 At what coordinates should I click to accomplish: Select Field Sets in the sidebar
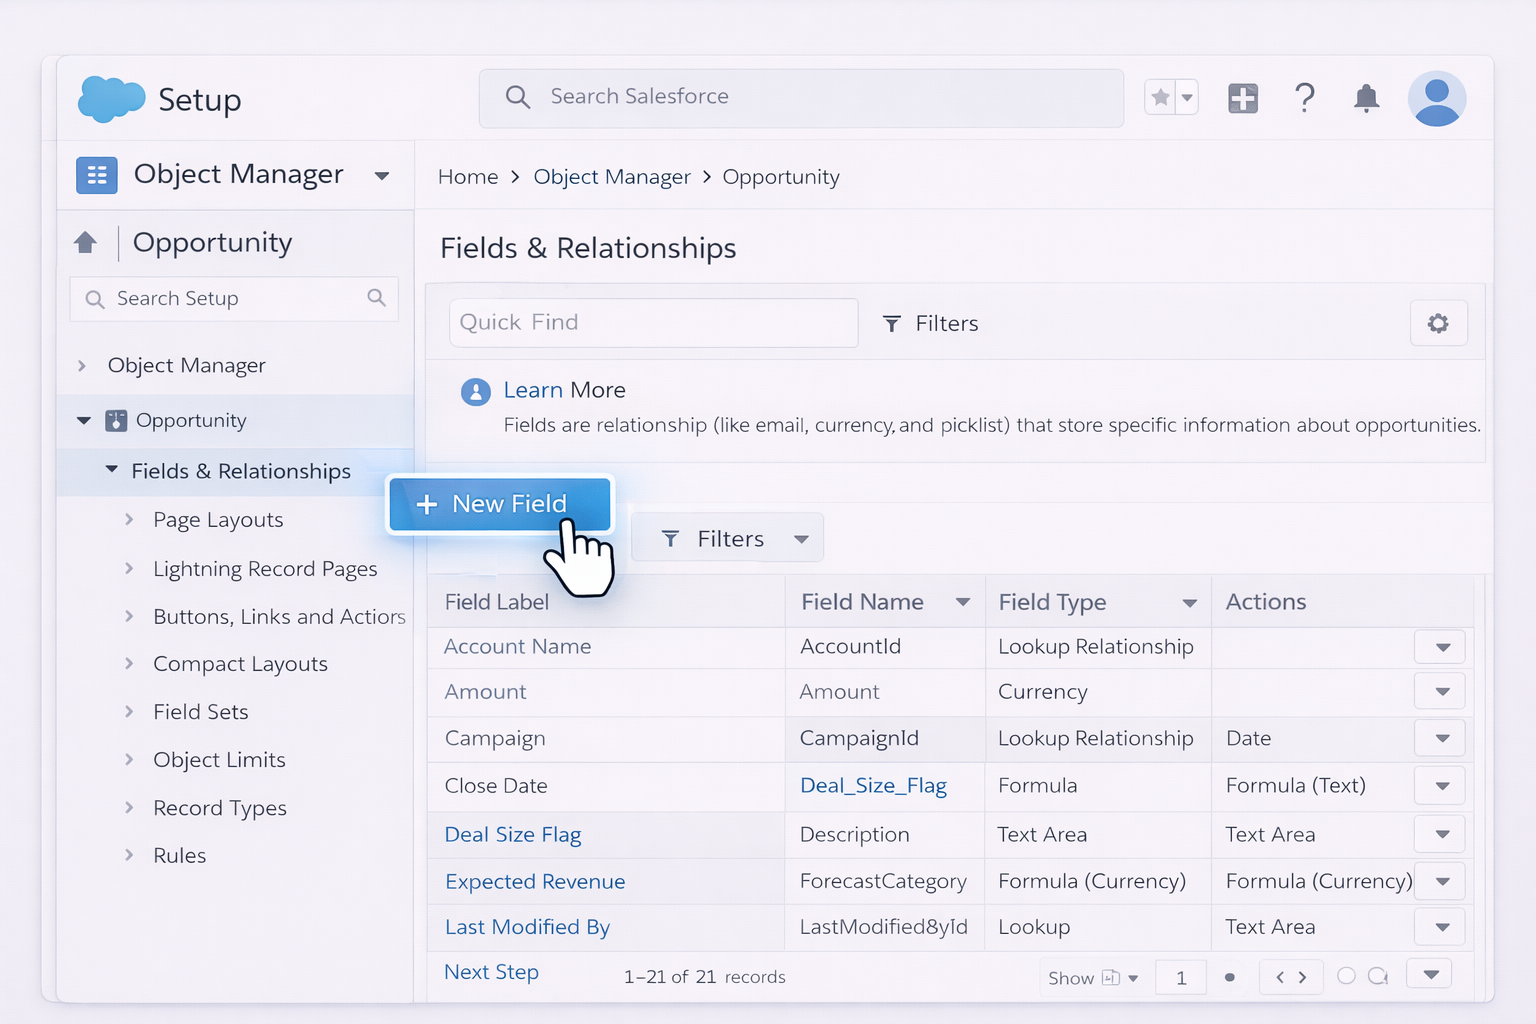click(x=200, y=712)
